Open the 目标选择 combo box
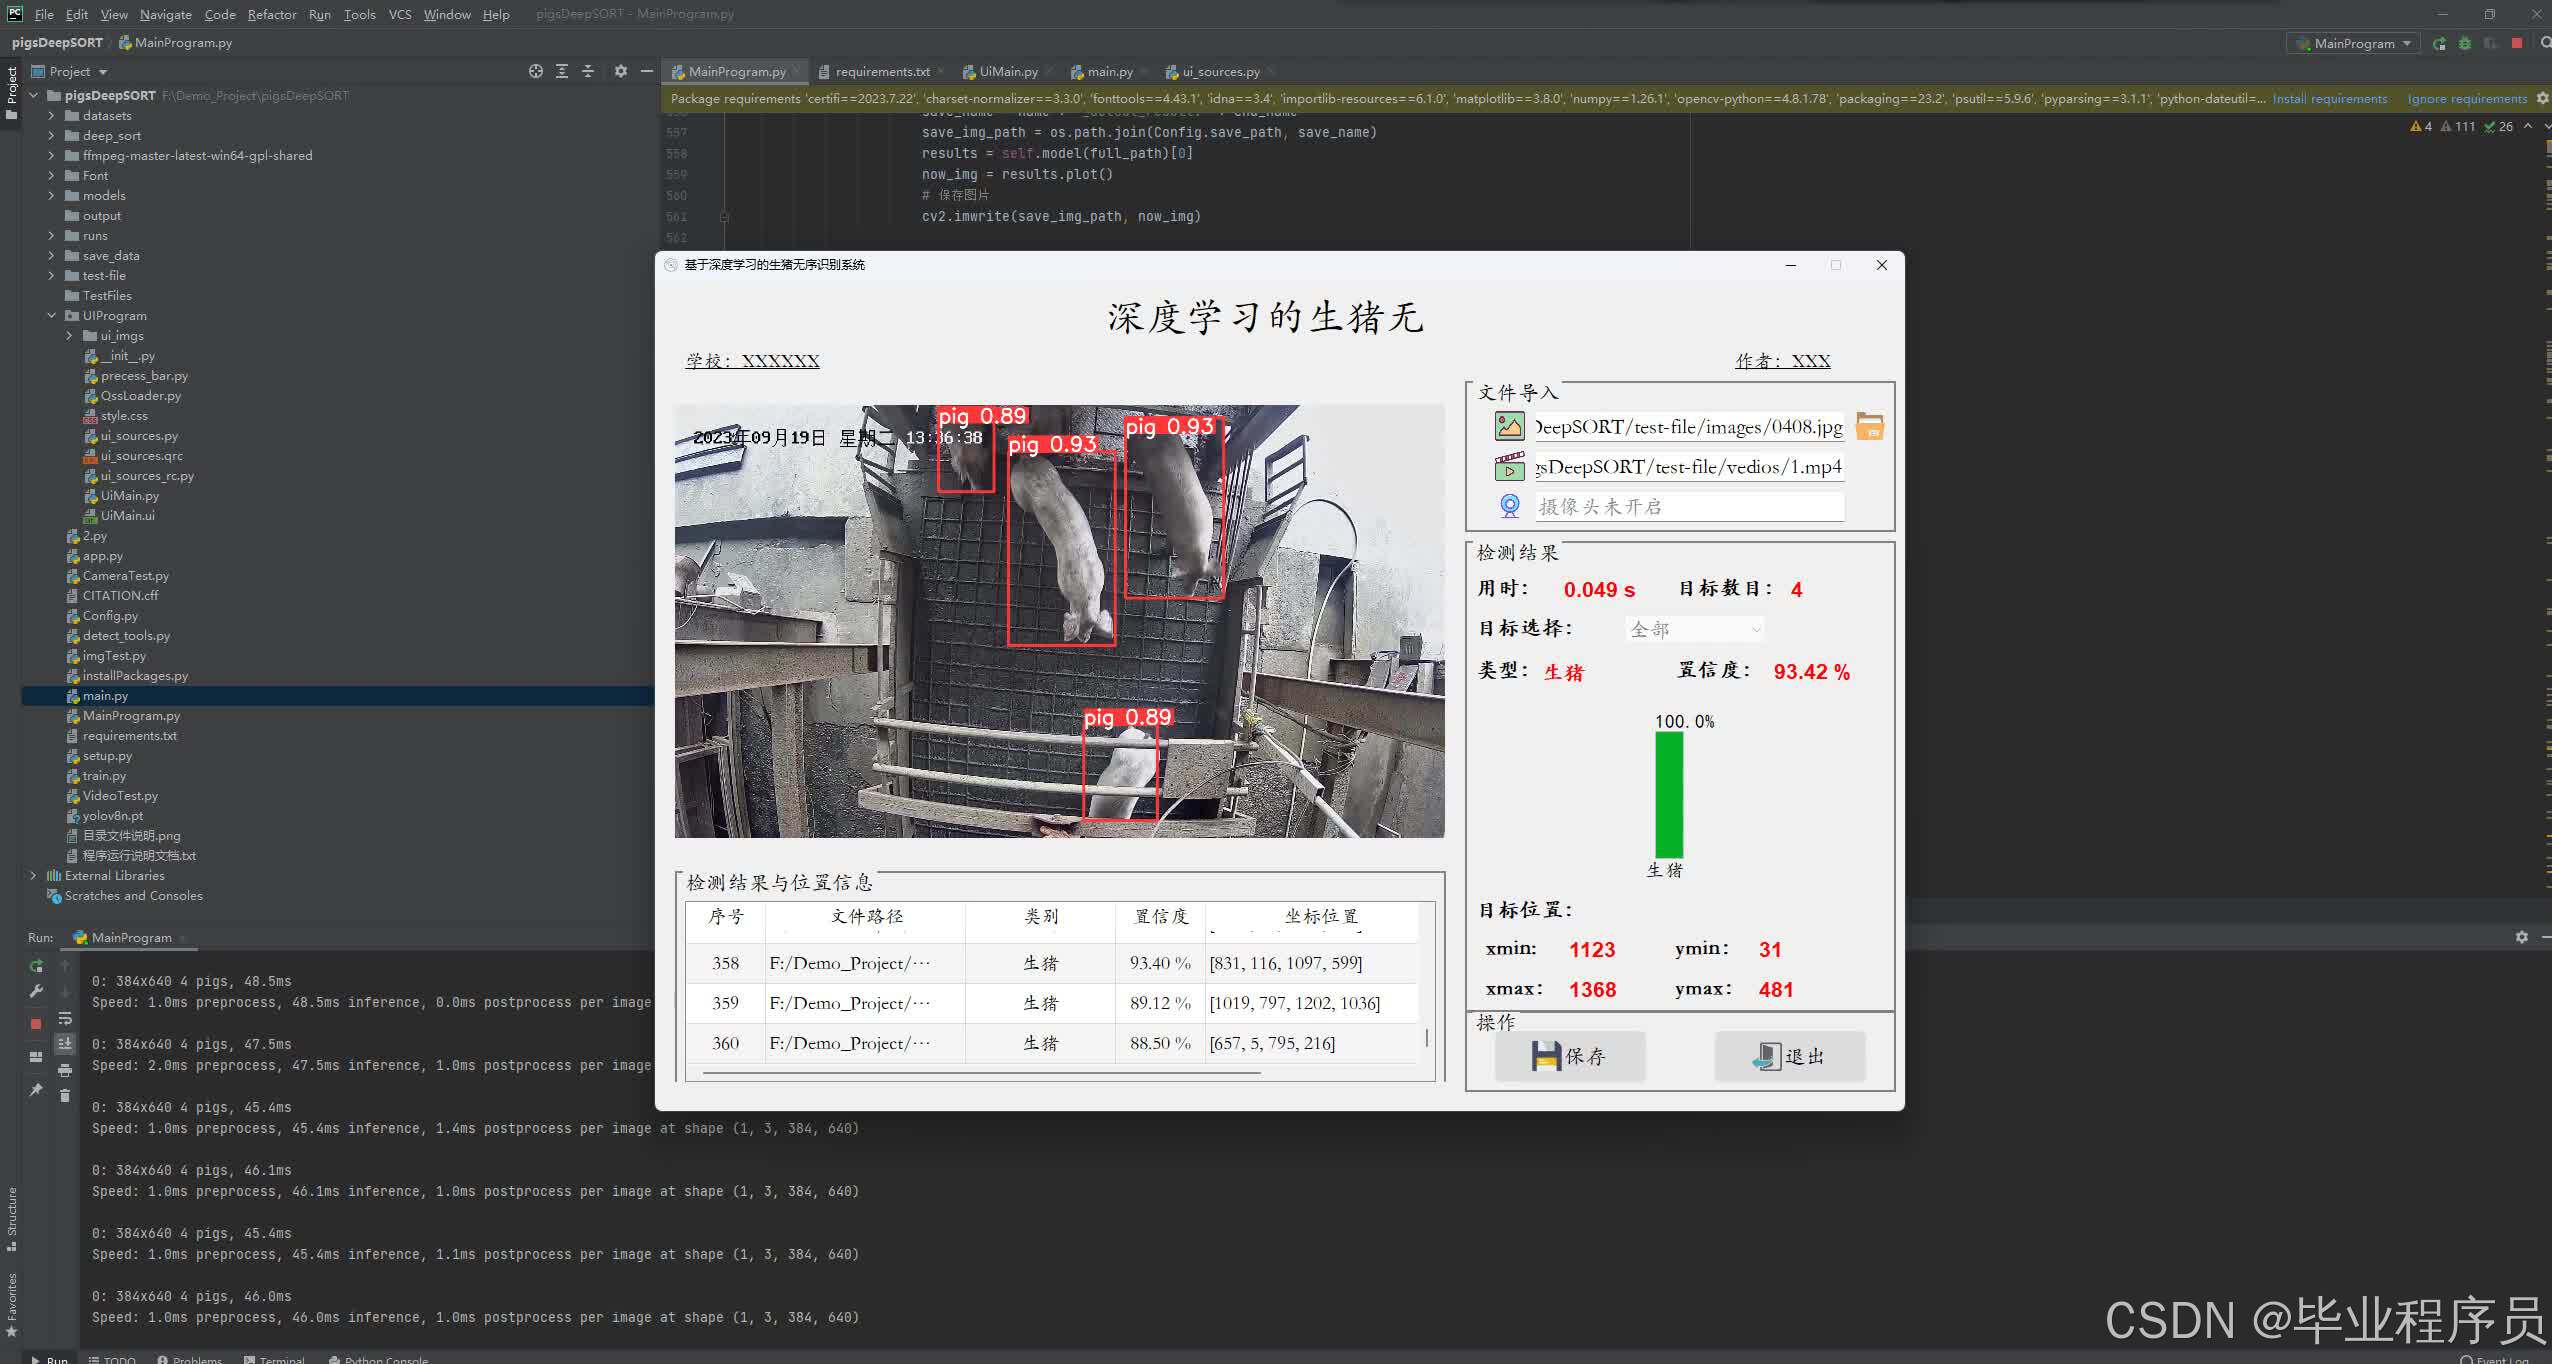 coord(1695,629)
